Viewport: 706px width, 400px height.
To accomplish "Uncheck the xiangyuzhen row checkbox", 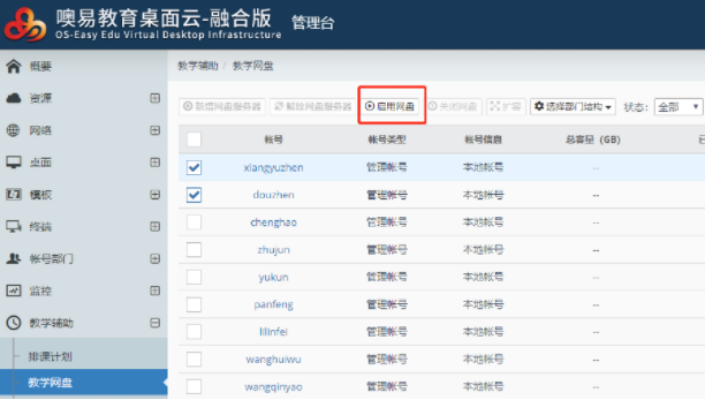I will [194, 167].
